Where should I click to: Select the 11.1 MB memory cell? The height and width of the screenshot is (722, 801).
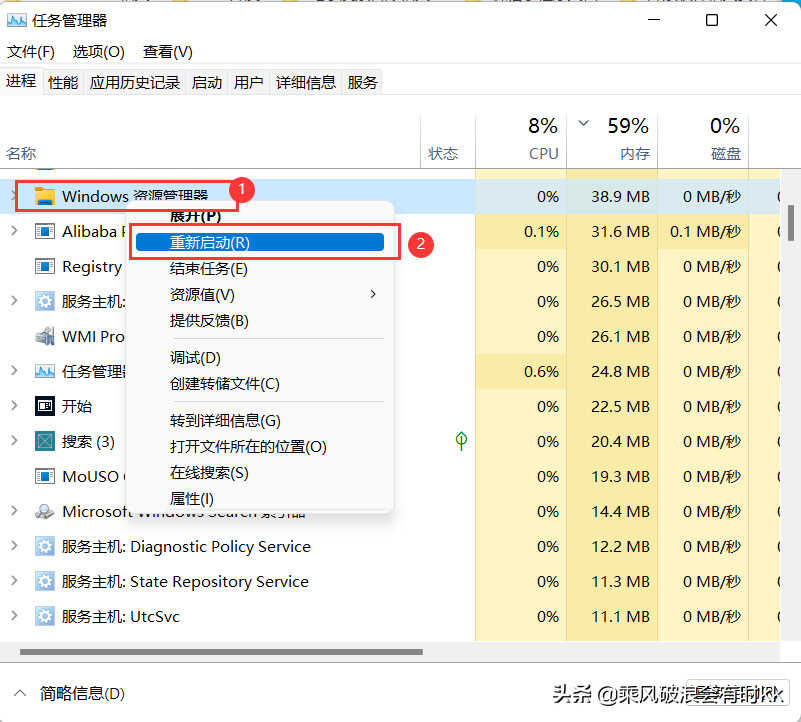(612, 617)
